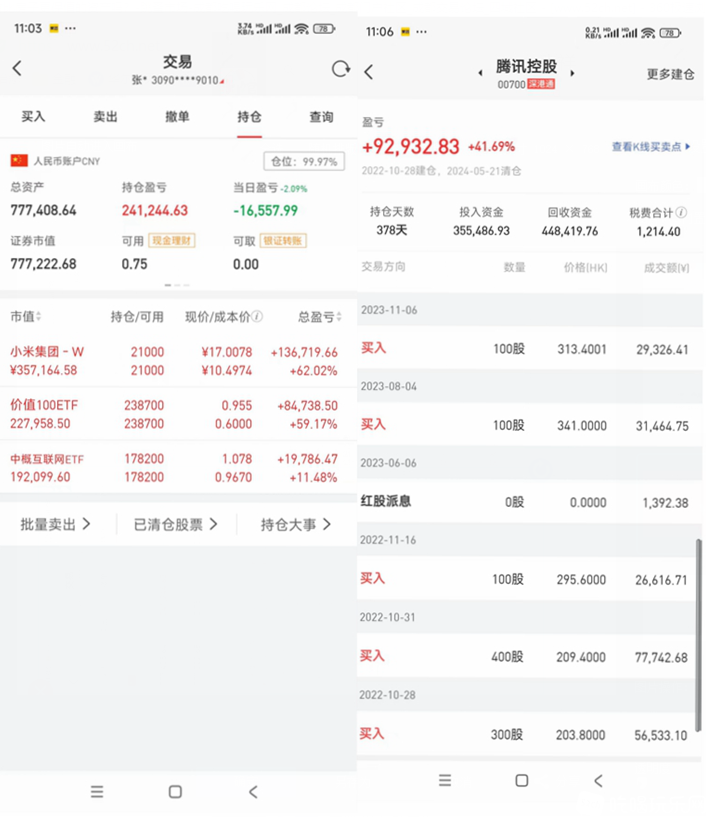
Task: Switch to previous stock with left triangle
Action: [x=480, y=73]
